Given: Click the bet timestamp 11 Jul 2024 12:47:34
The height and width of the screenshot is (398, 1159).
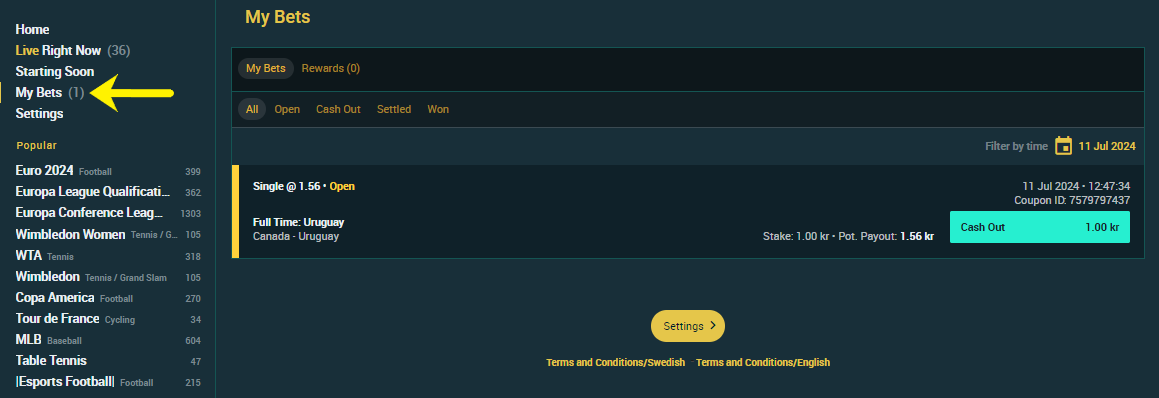Looking at the screenshot, I should [1076, 186].
